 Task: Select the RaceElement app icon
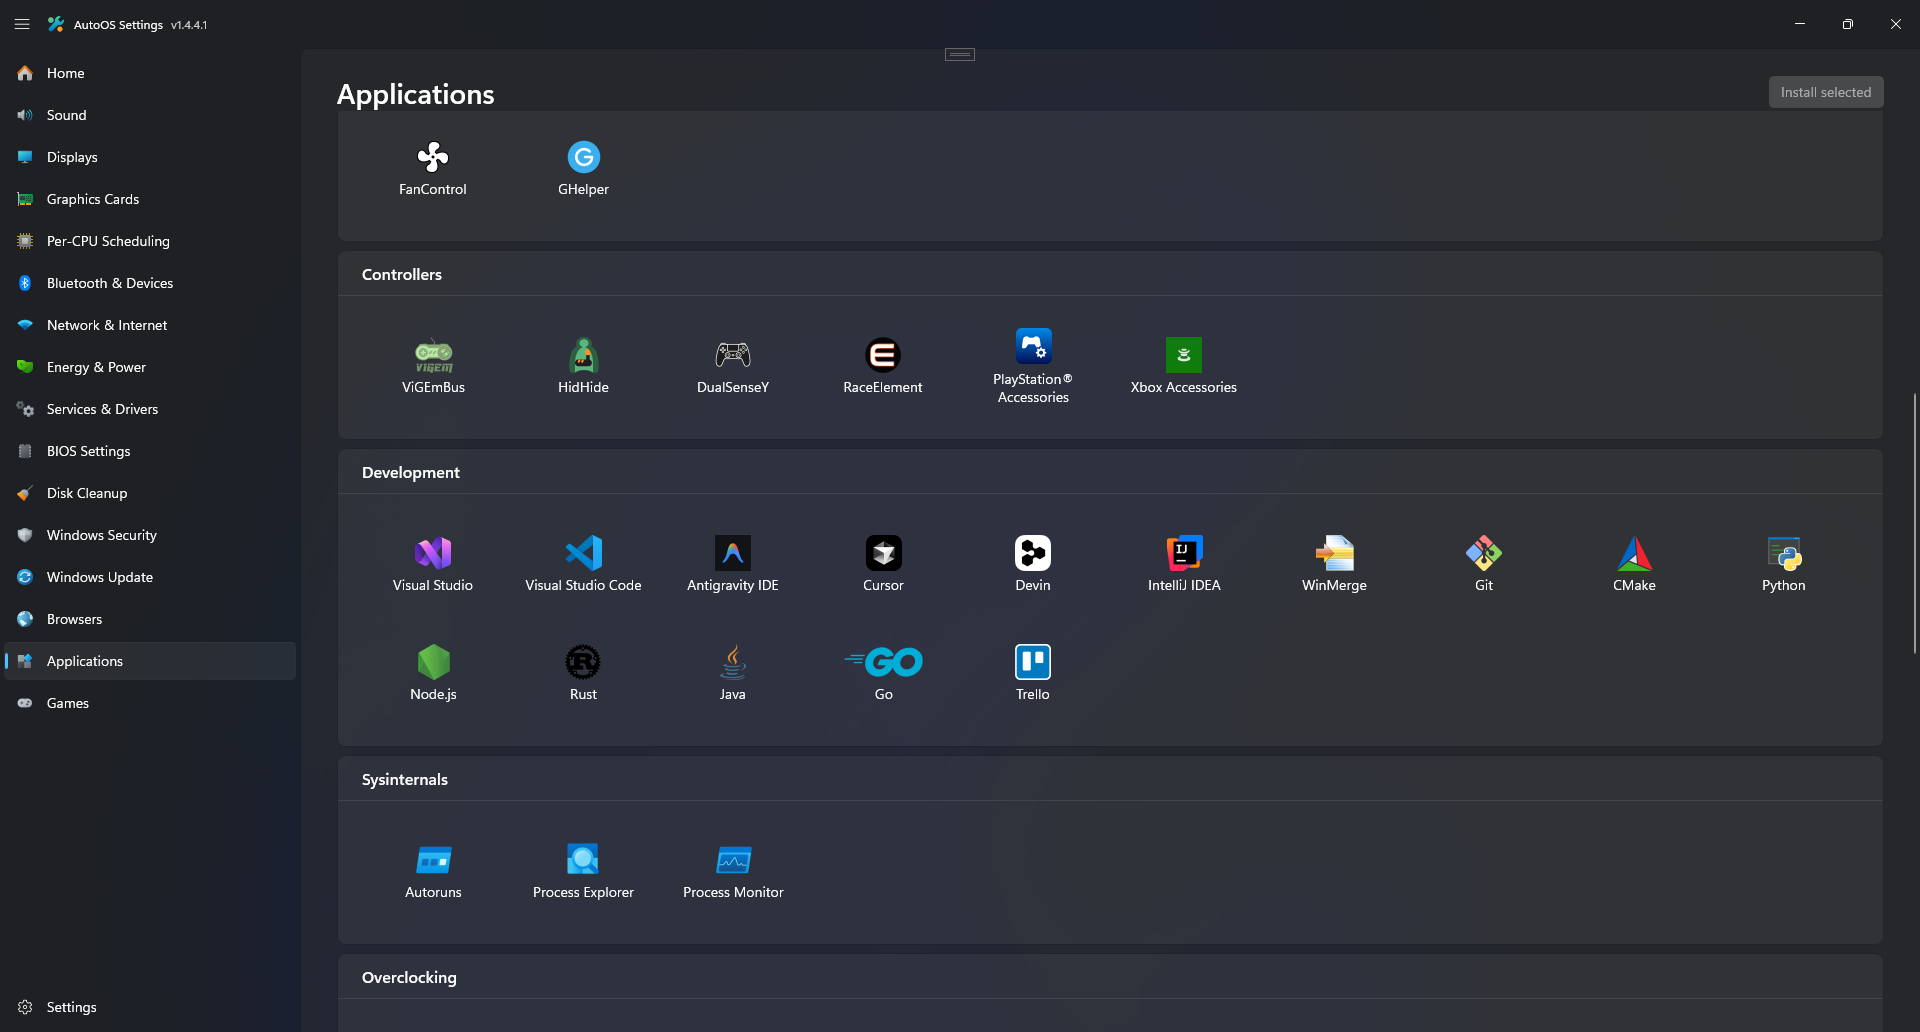[x=883, y=355]
